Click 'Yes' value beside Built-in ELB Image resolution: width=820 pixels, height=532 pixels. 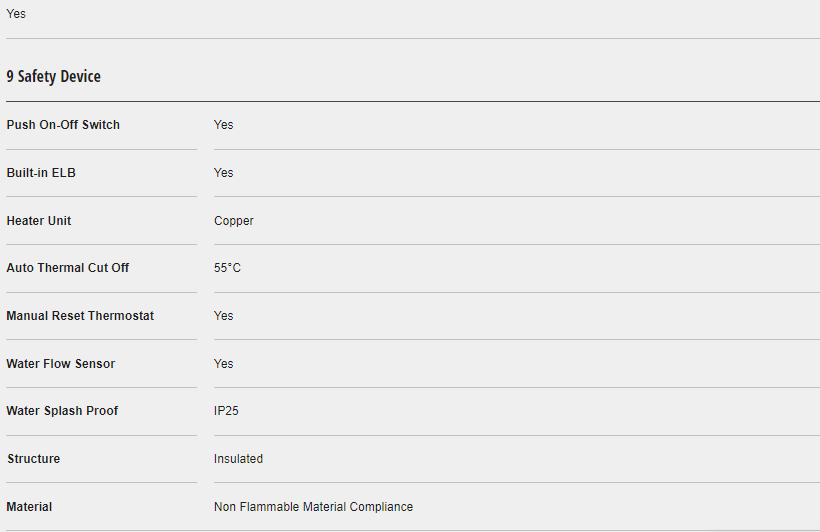coord(223,173)
